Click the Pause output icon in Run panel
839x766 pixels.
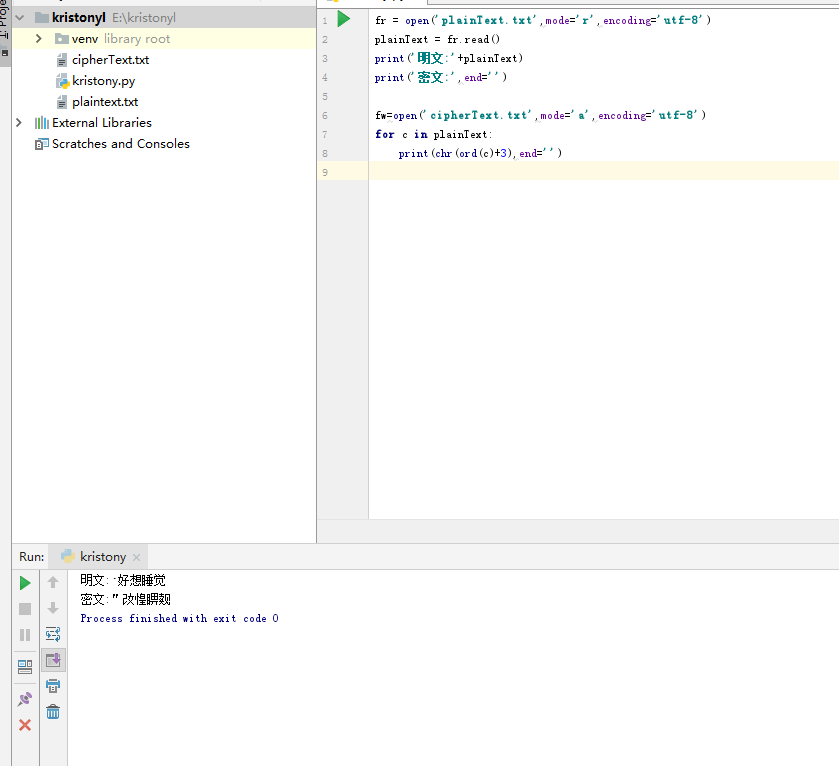click(25, 635)
